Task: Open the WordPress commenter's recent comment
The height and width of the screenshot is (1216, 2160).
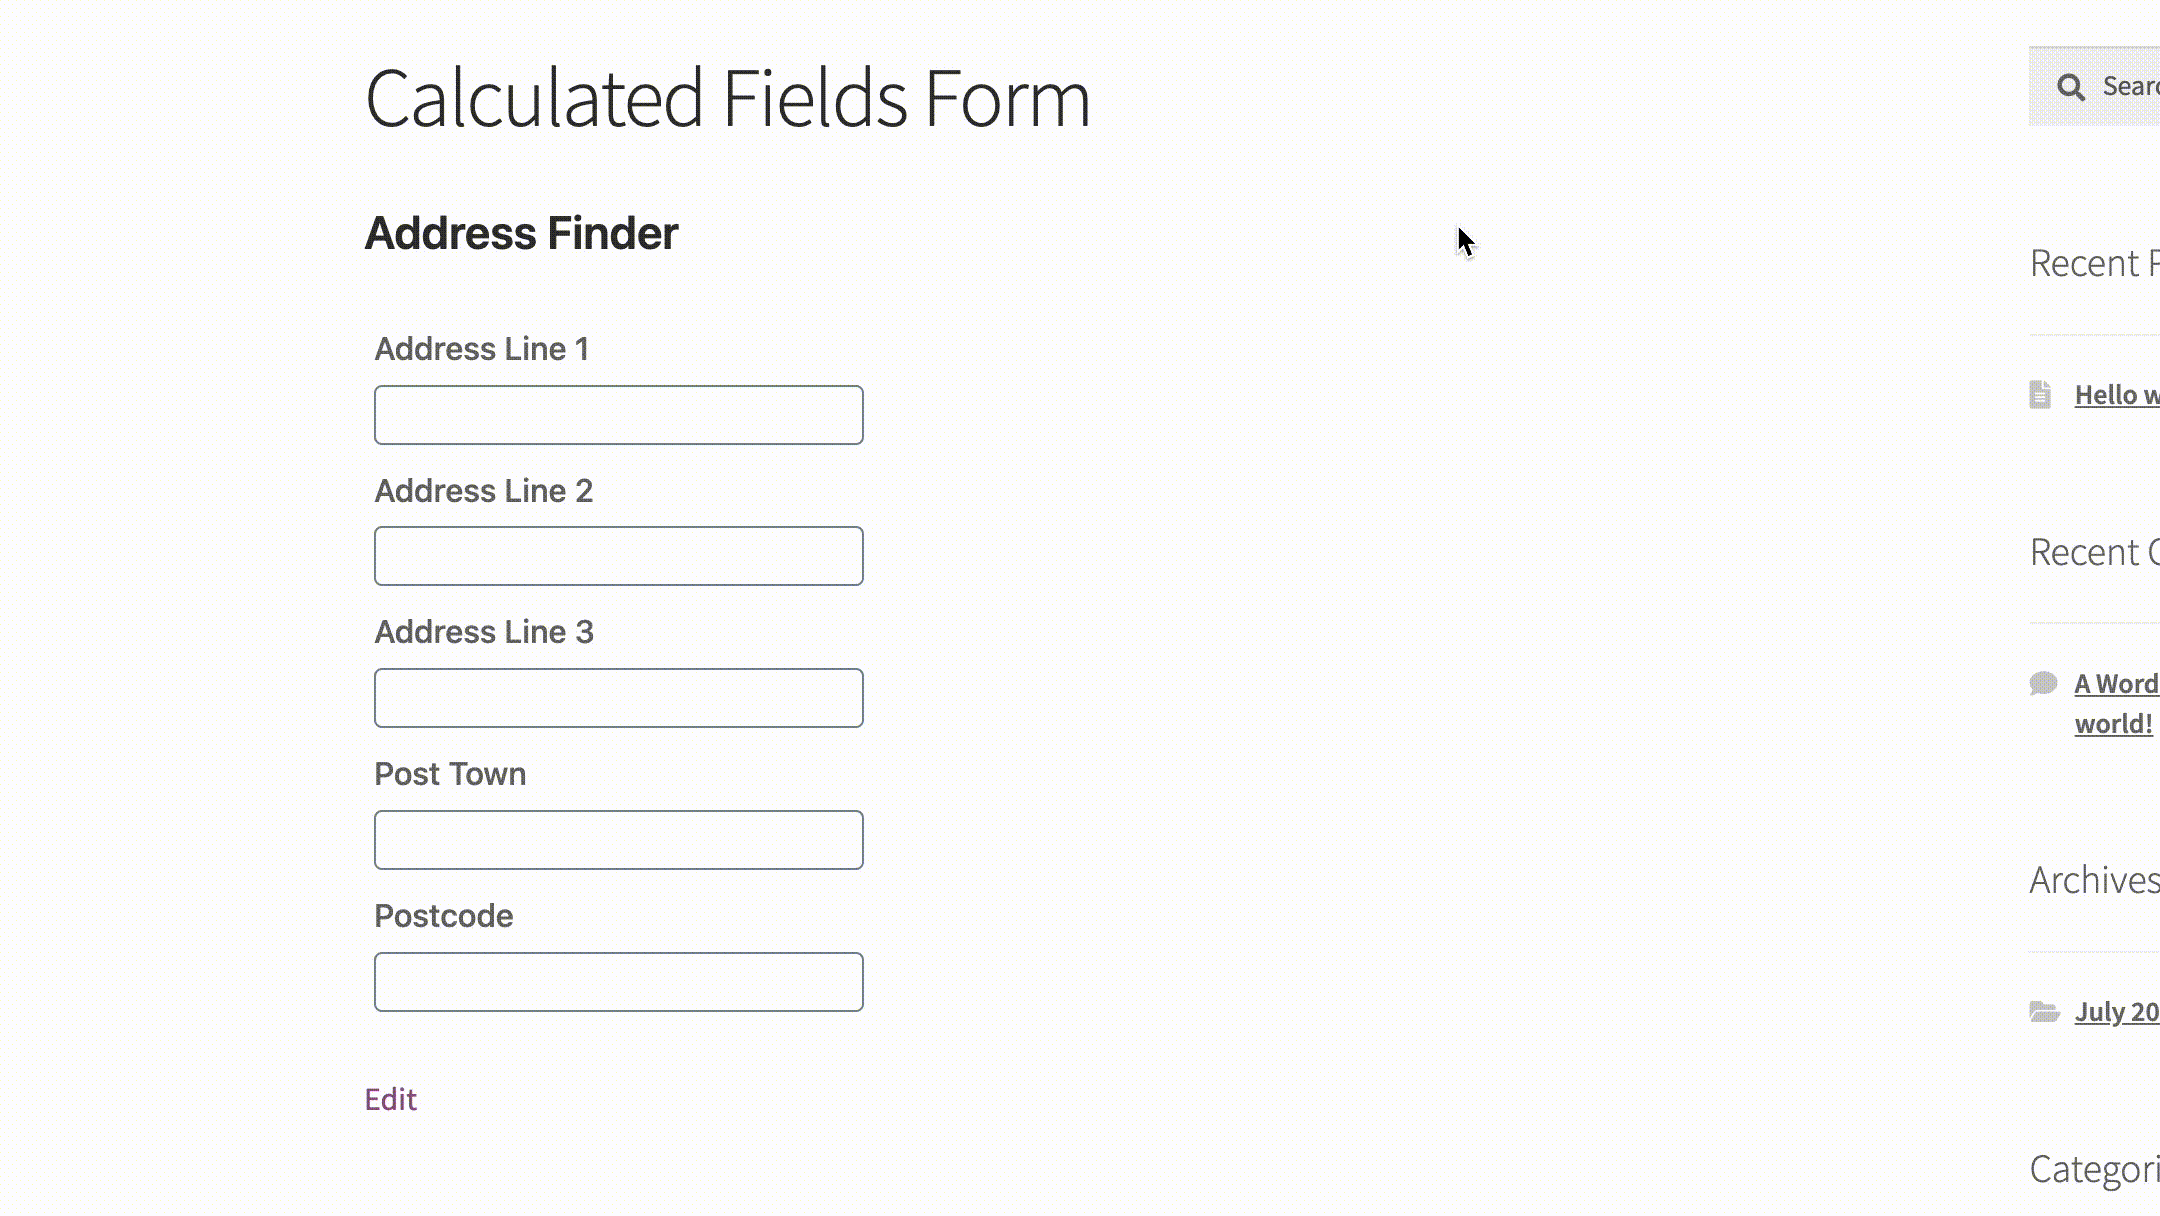Action: [2115, 683]
